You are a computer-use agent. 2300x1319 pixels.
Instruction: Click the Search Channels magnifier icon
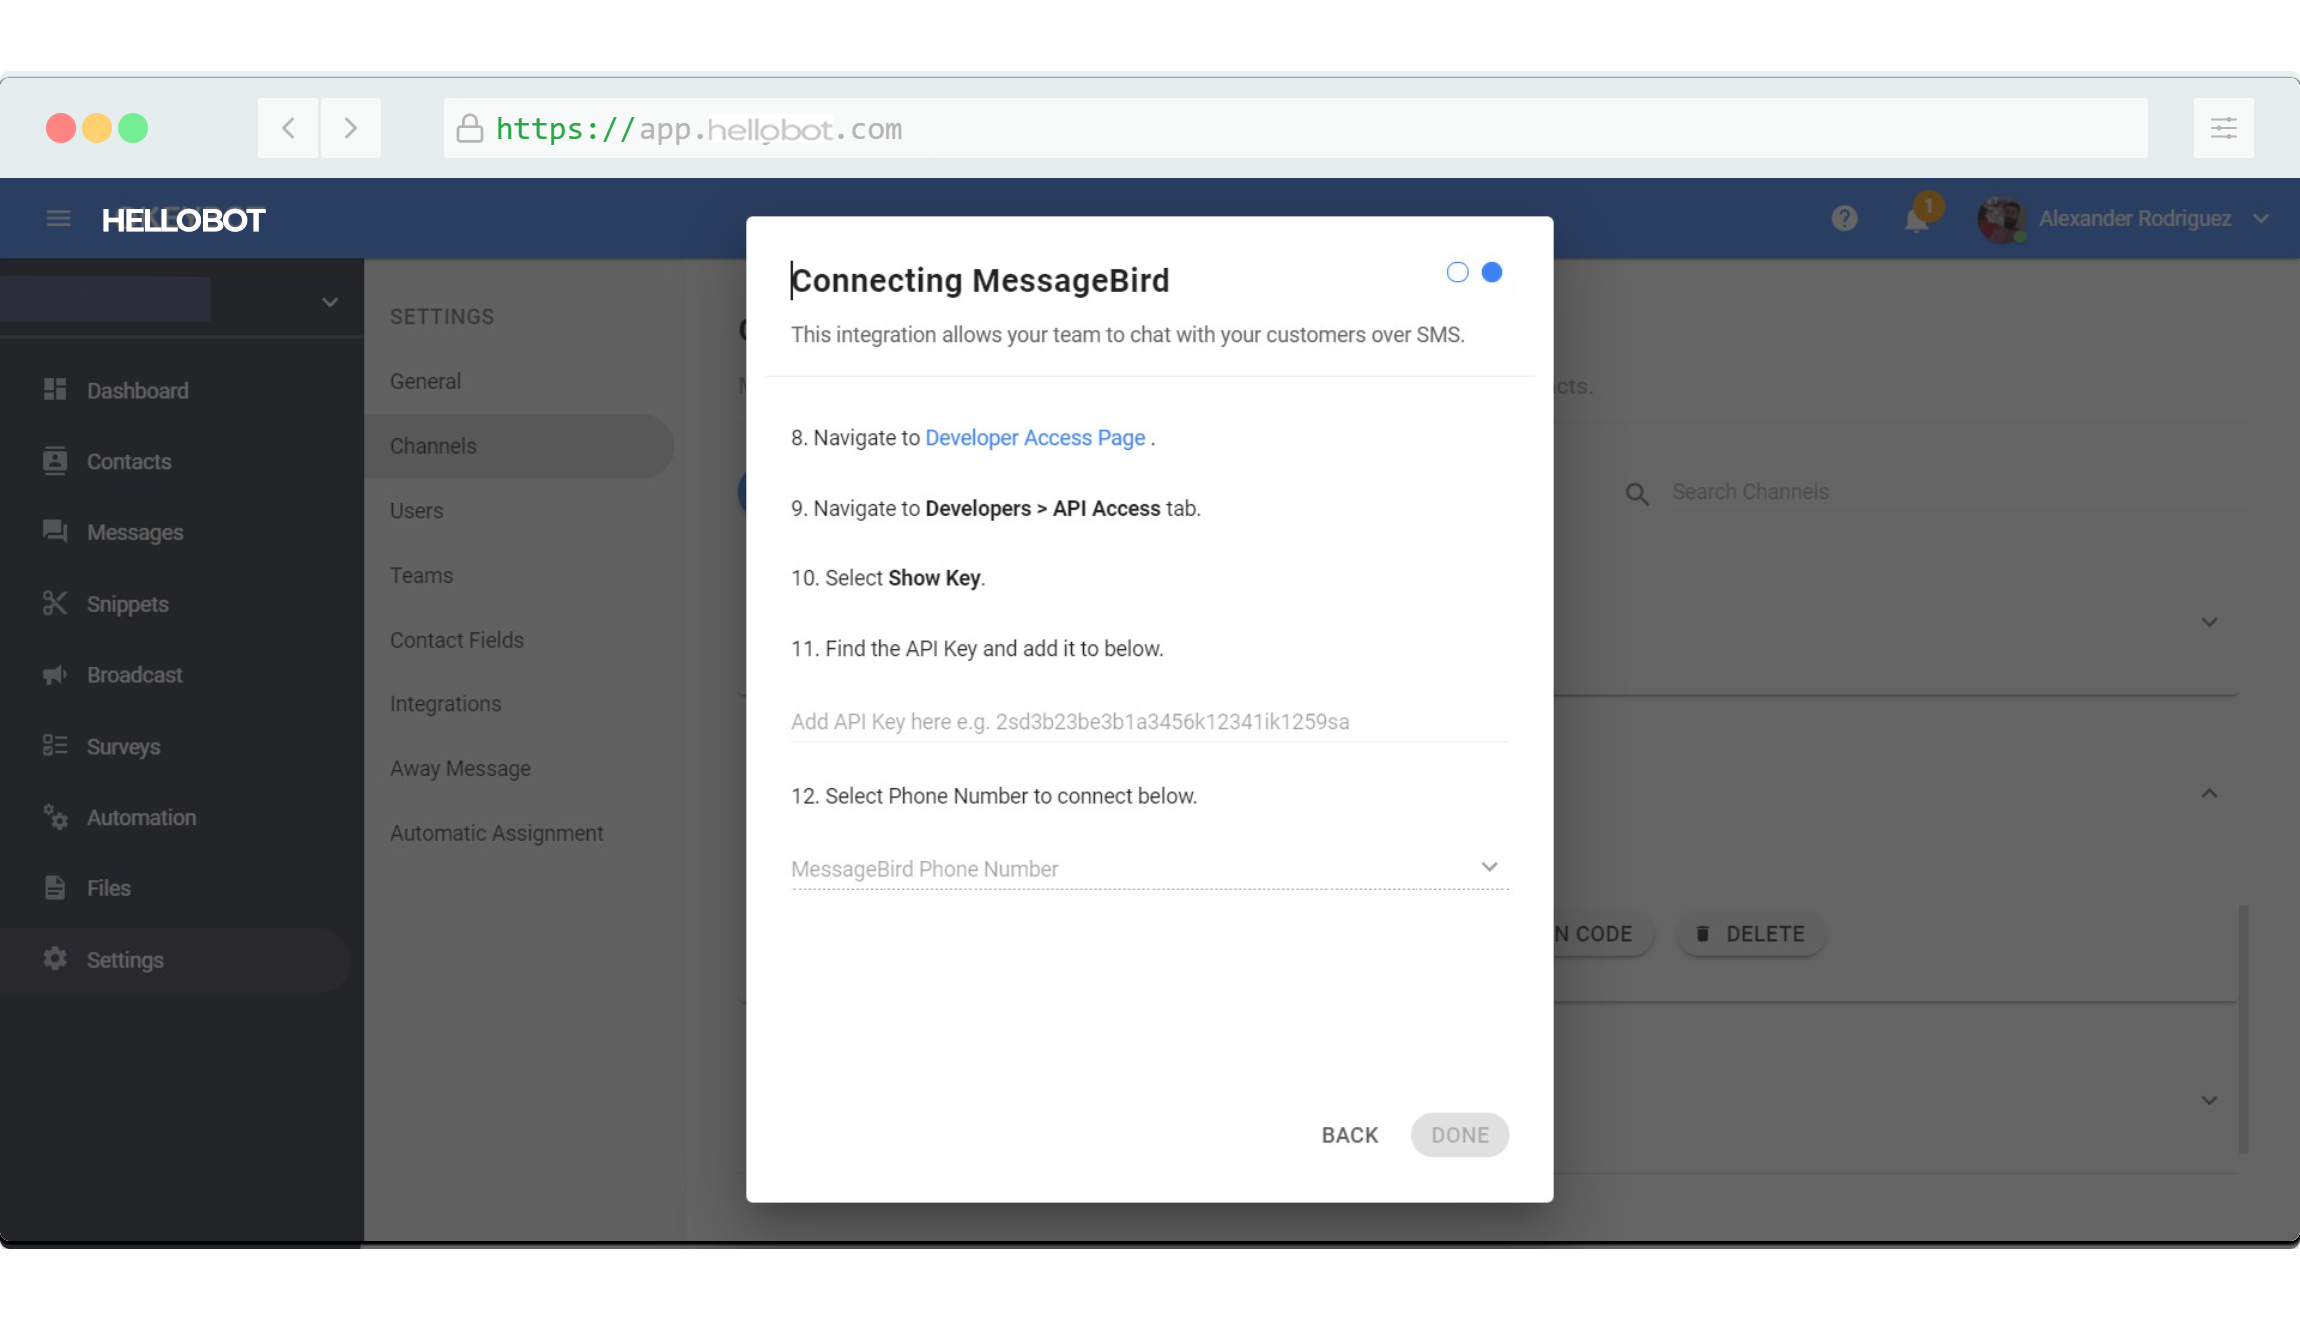[1636, 493]
